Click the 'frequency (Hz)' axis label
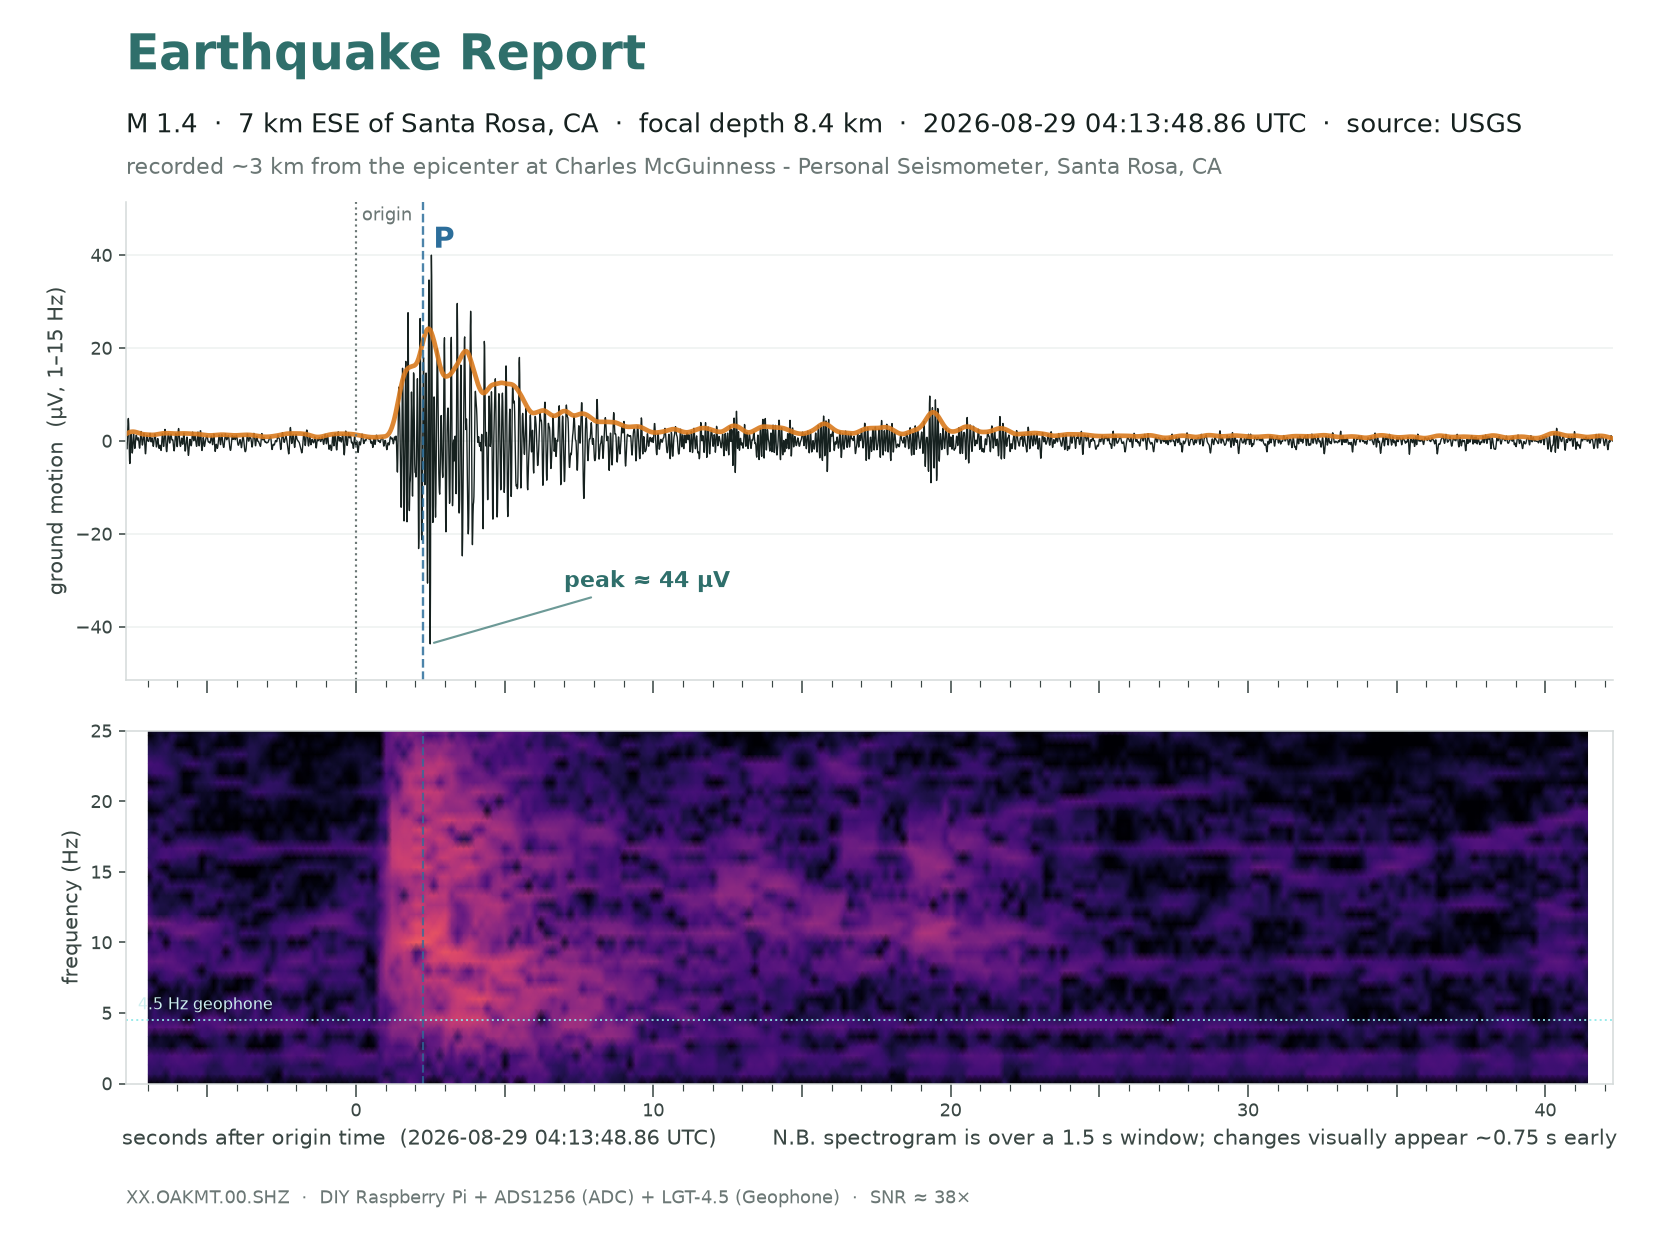This screenshot has width=1680, height=1260. 70,908
